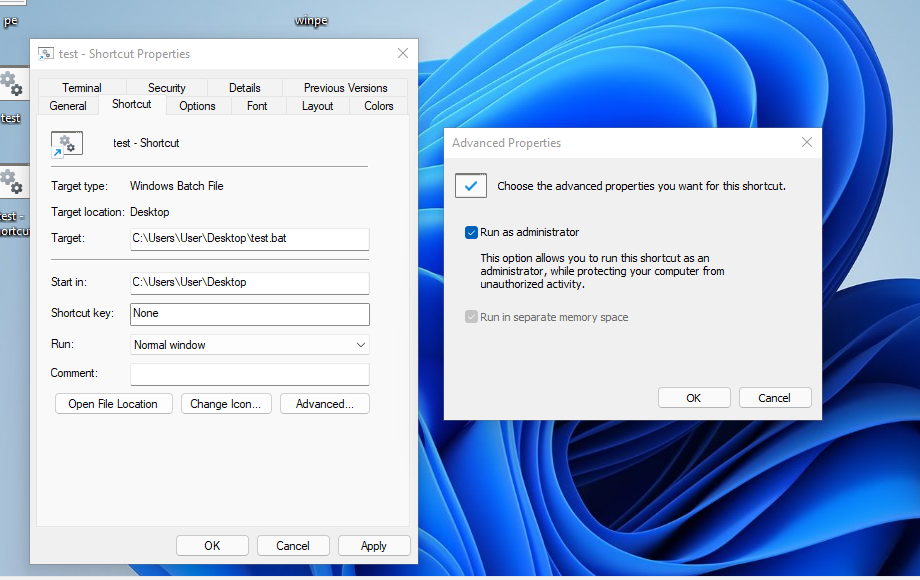Click the Change Icon... button
This screenshot has height=580, width=920.
click(226, 404)
